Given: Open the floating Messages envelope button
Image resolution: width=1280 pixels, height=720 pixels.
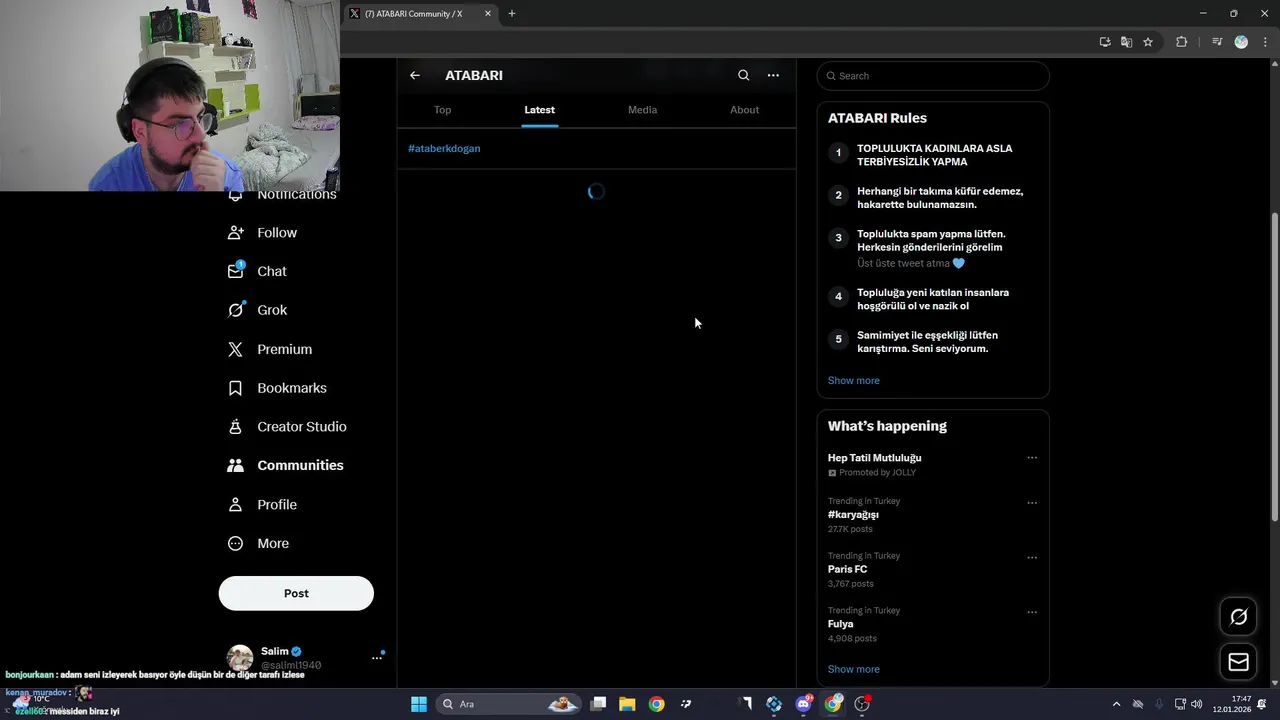Looking at the screenshot, I should pos(1238,662).
